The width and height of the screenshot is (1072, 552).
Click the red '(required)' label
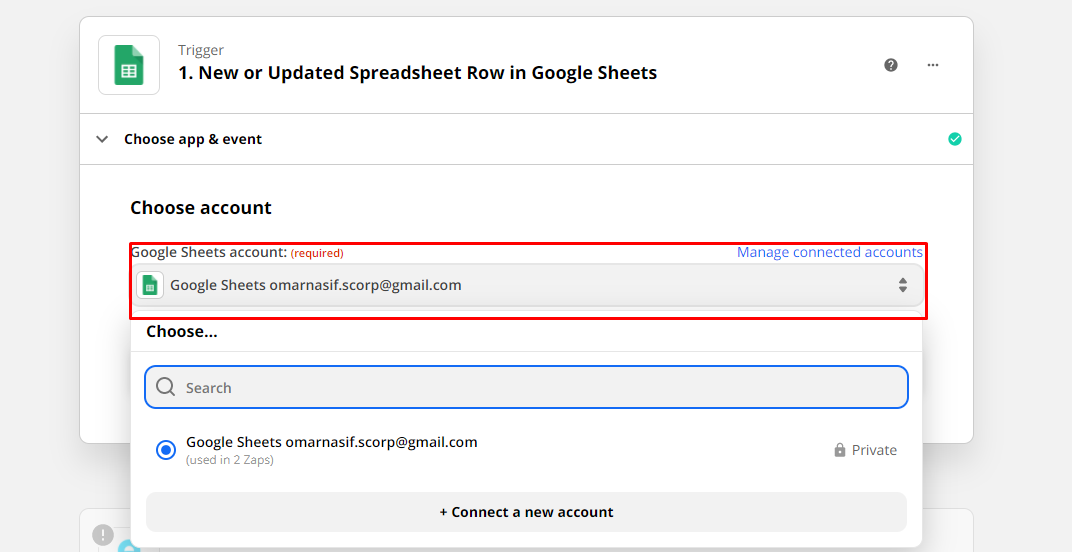coord(317,253)
